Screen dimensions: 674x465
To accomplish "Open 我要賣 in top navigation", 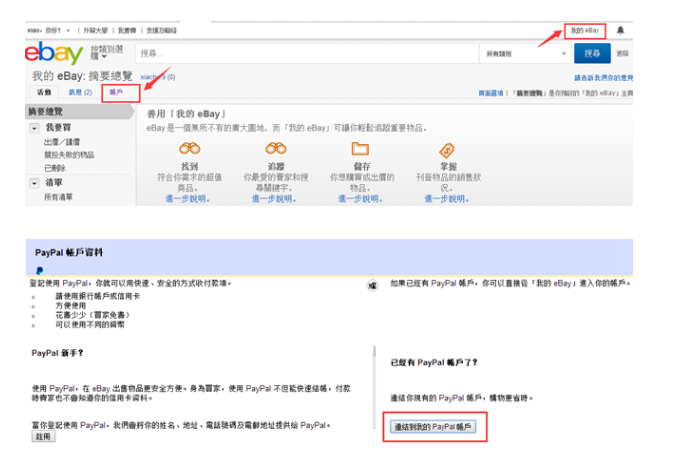I will [x=127, y=31].
